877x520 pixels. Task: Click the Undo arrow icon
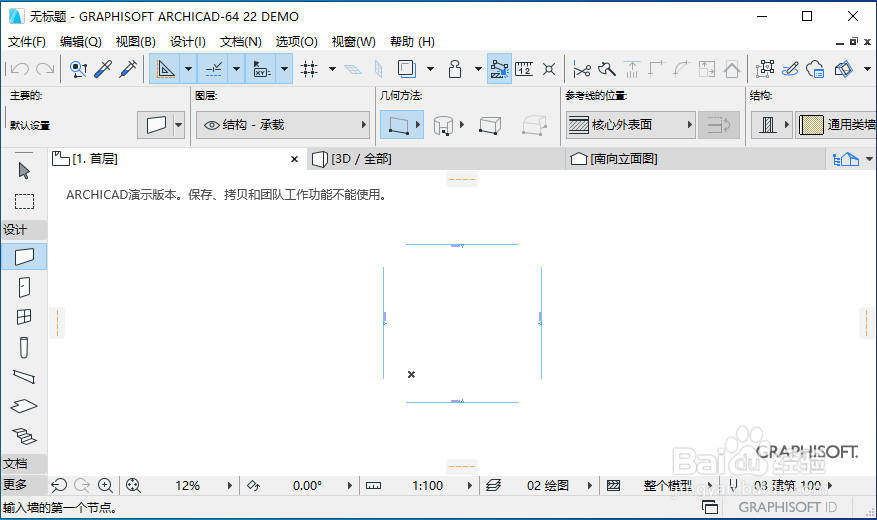click(20, 69)
